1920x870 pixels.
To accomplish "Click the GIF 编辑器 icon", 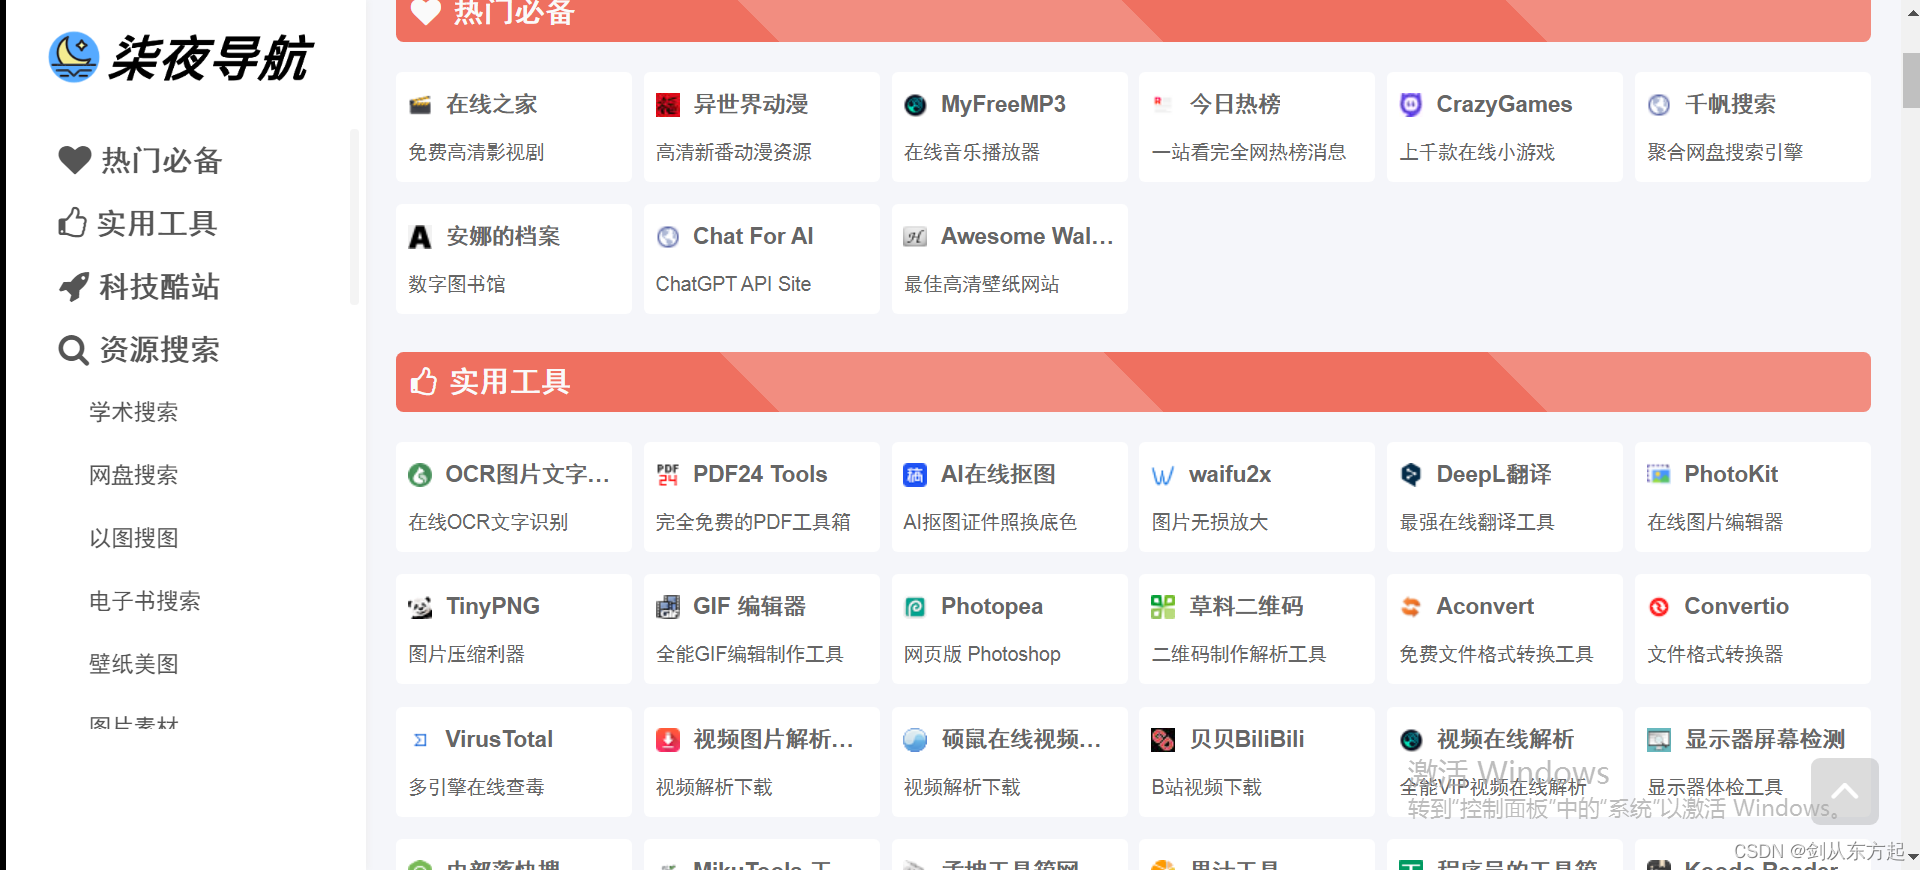I will pyautogui.click(x=667, y=607).
